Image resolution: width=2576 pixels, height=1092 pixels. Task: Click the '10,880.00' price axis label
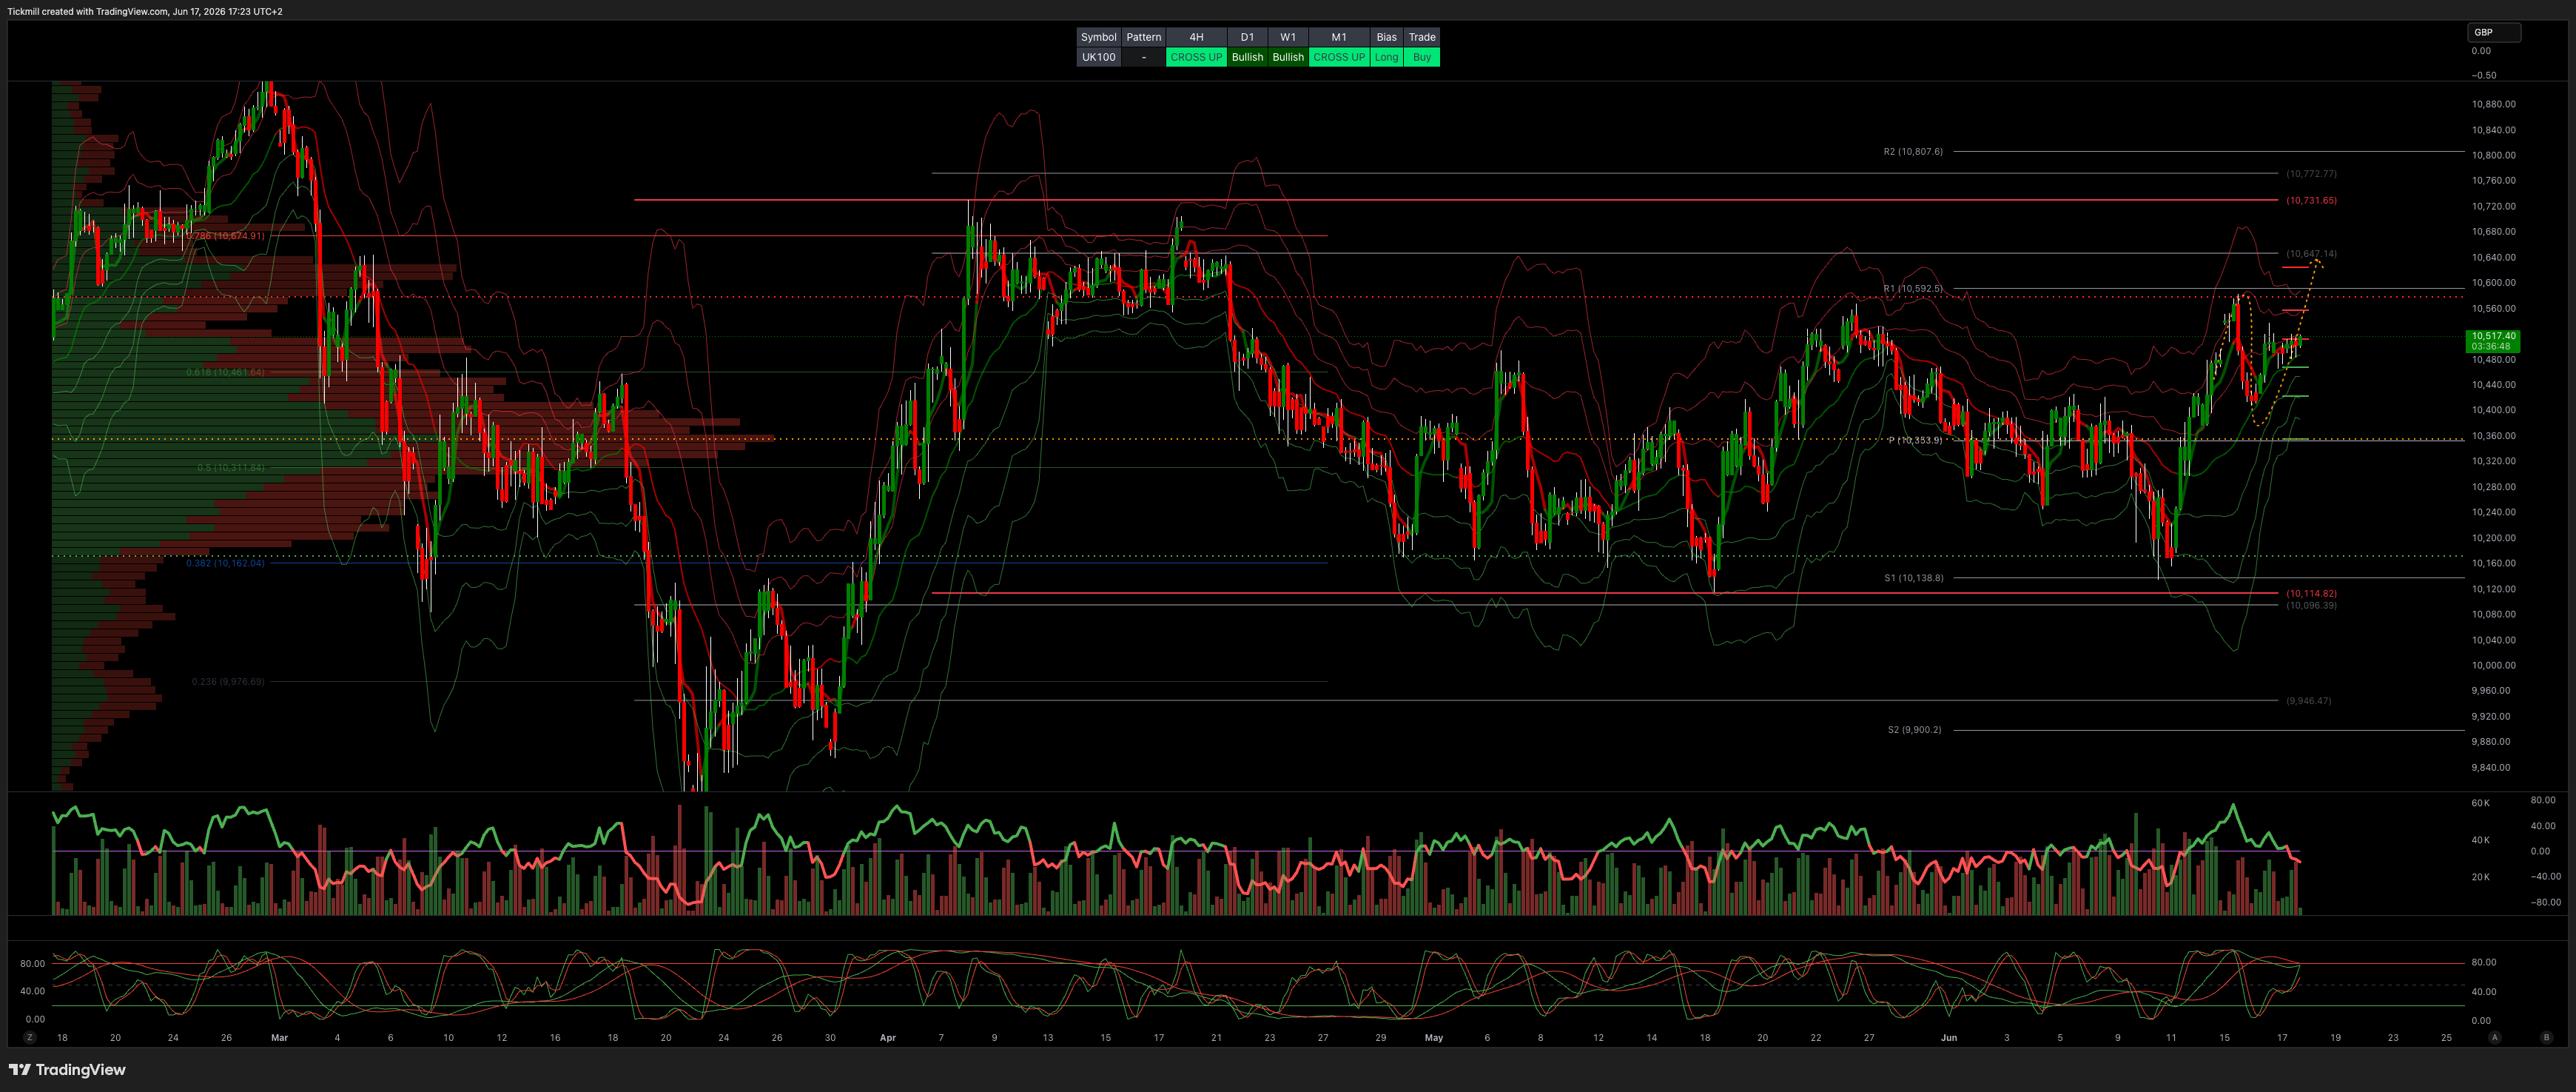pos(2494,104)
